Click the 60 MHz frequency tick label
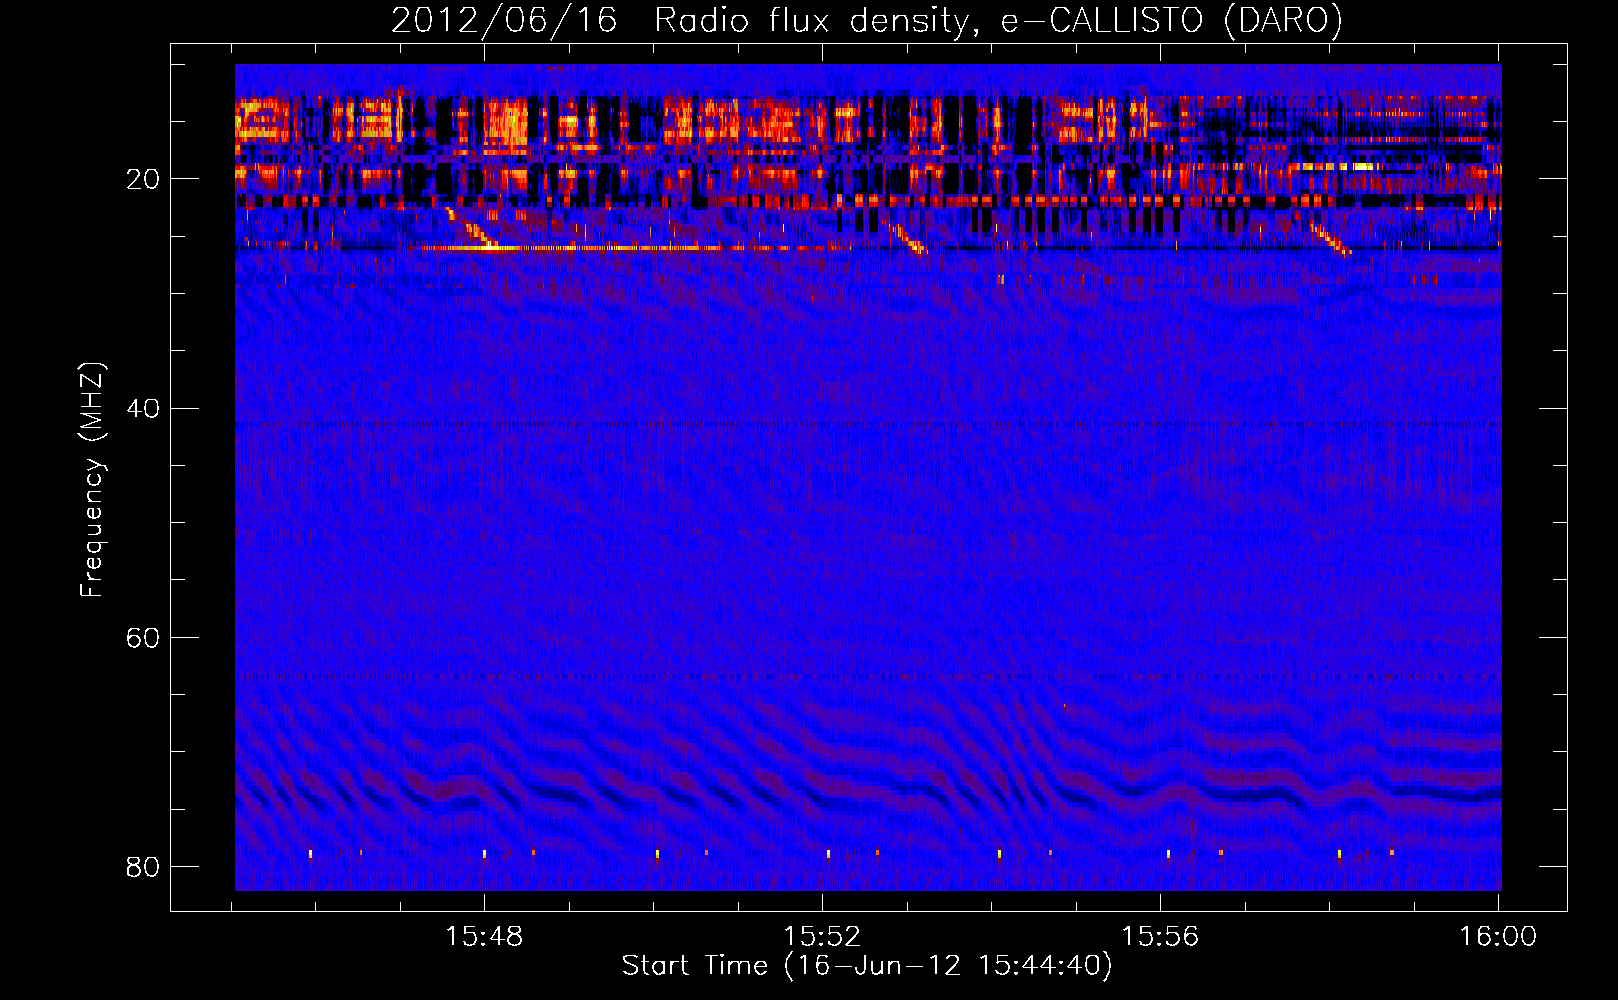 (143, 637)
